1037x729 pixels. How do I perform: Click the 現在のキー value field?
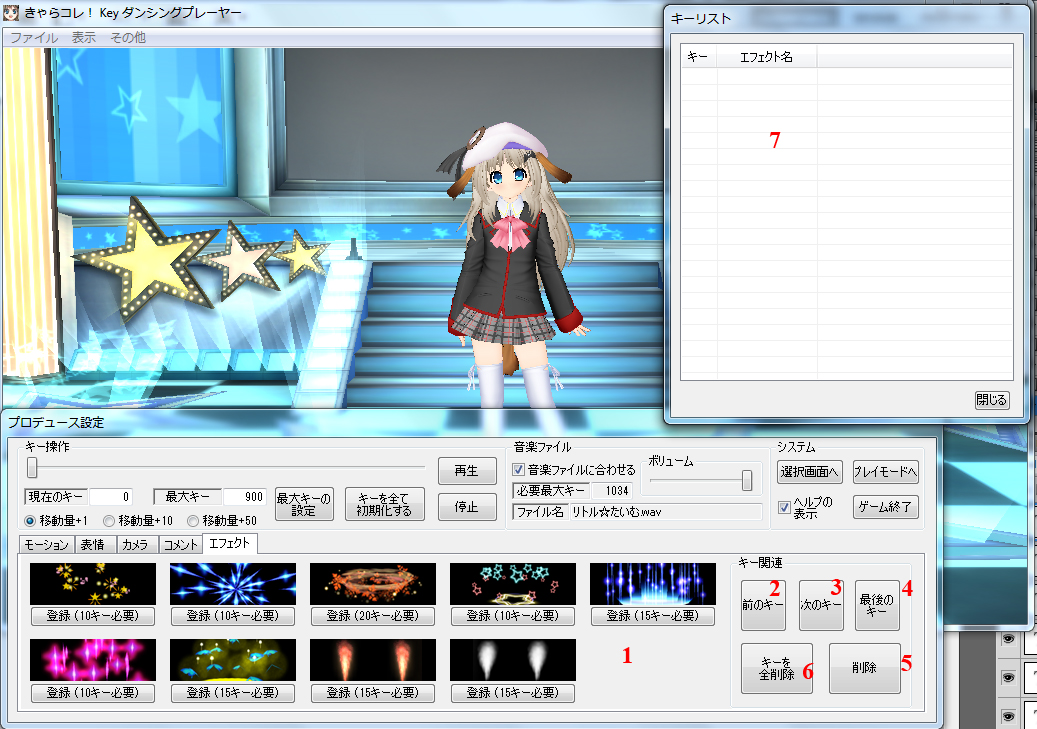(x=110, y=496)
